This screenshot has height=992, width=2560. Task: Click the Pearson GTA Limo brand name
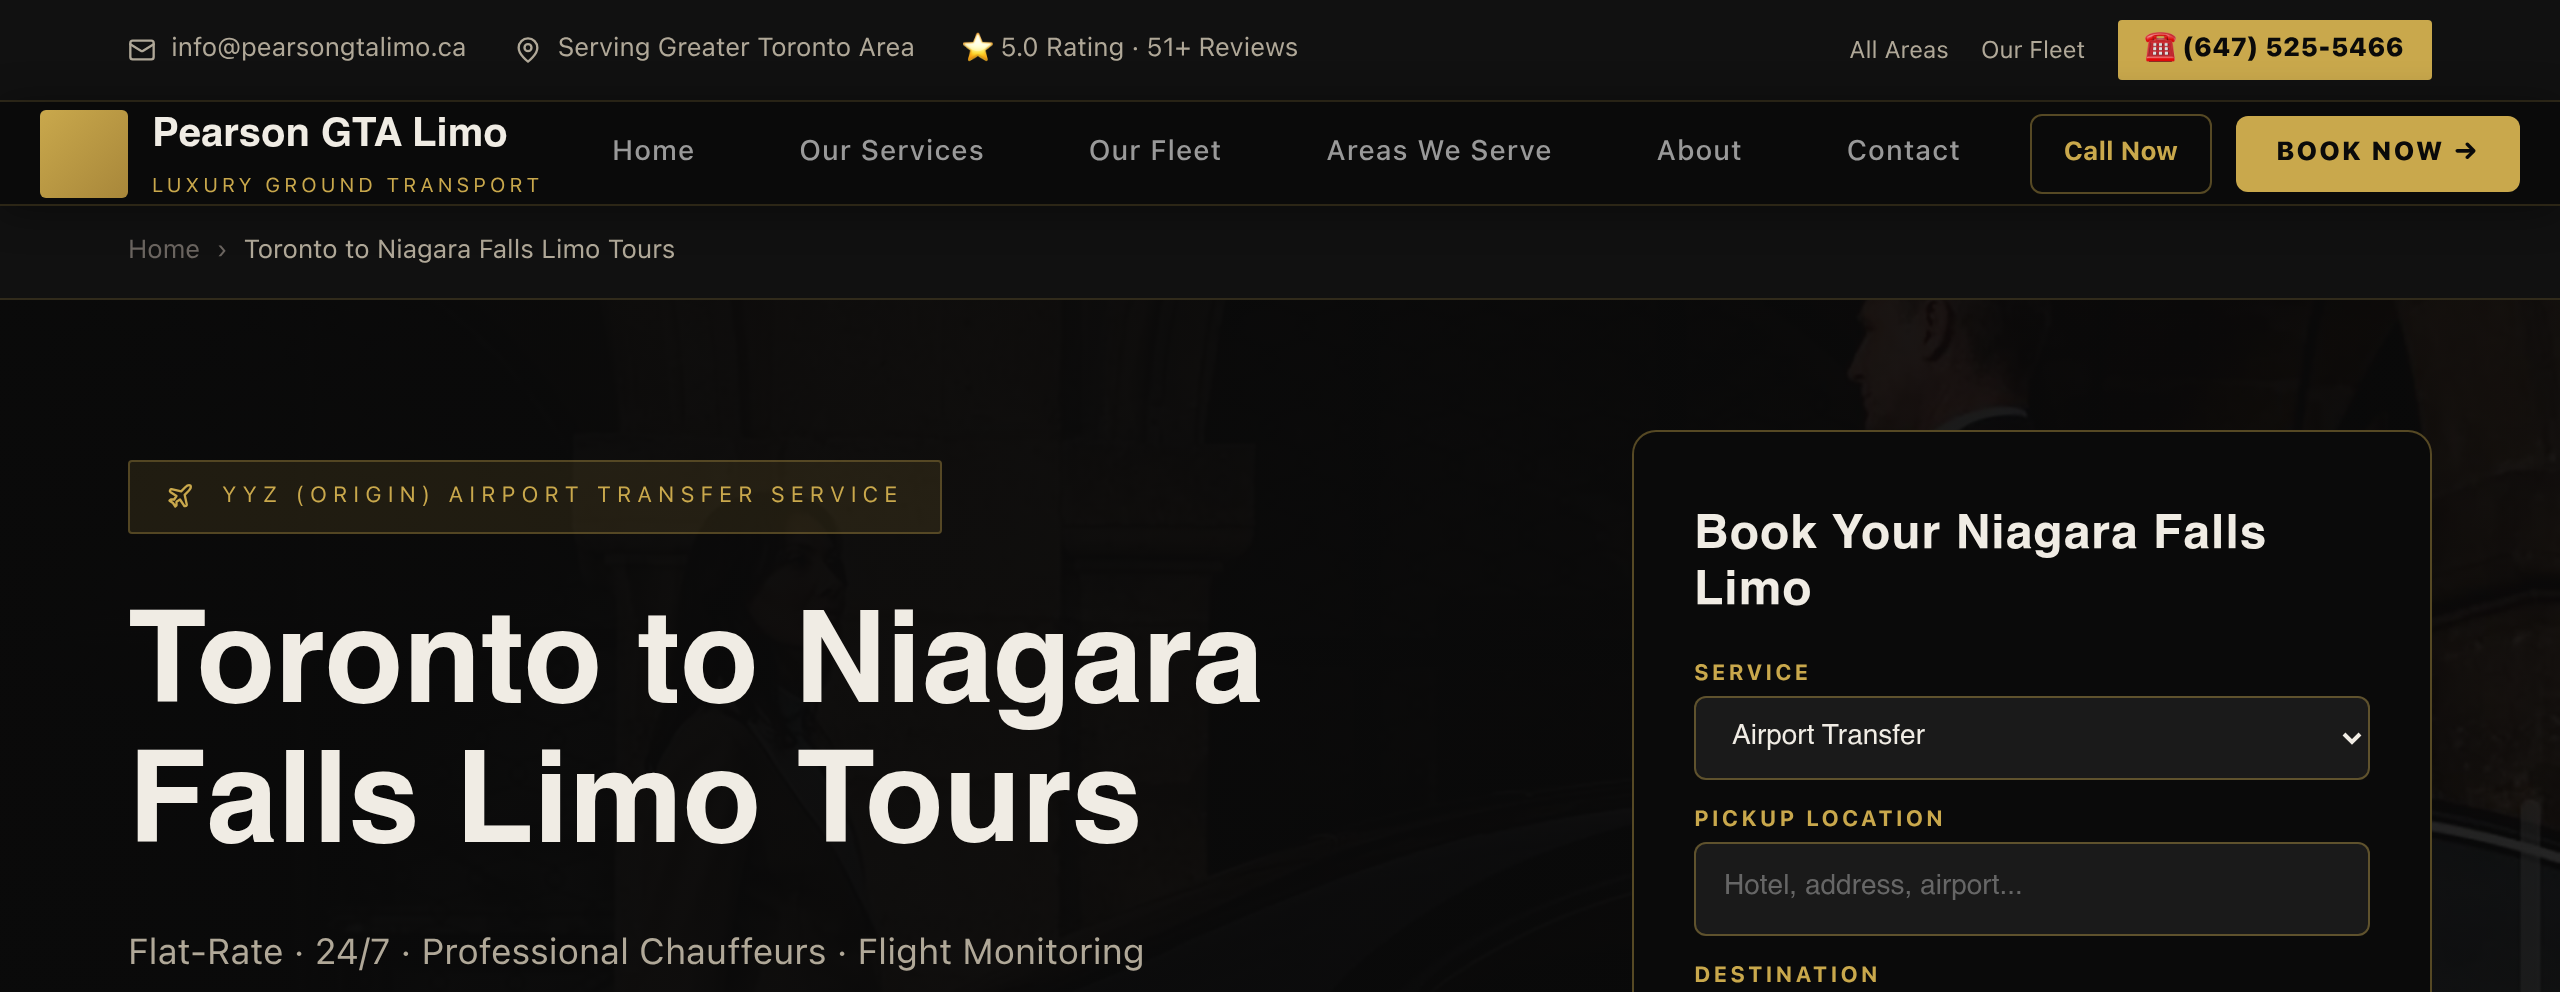click(330, 133)
